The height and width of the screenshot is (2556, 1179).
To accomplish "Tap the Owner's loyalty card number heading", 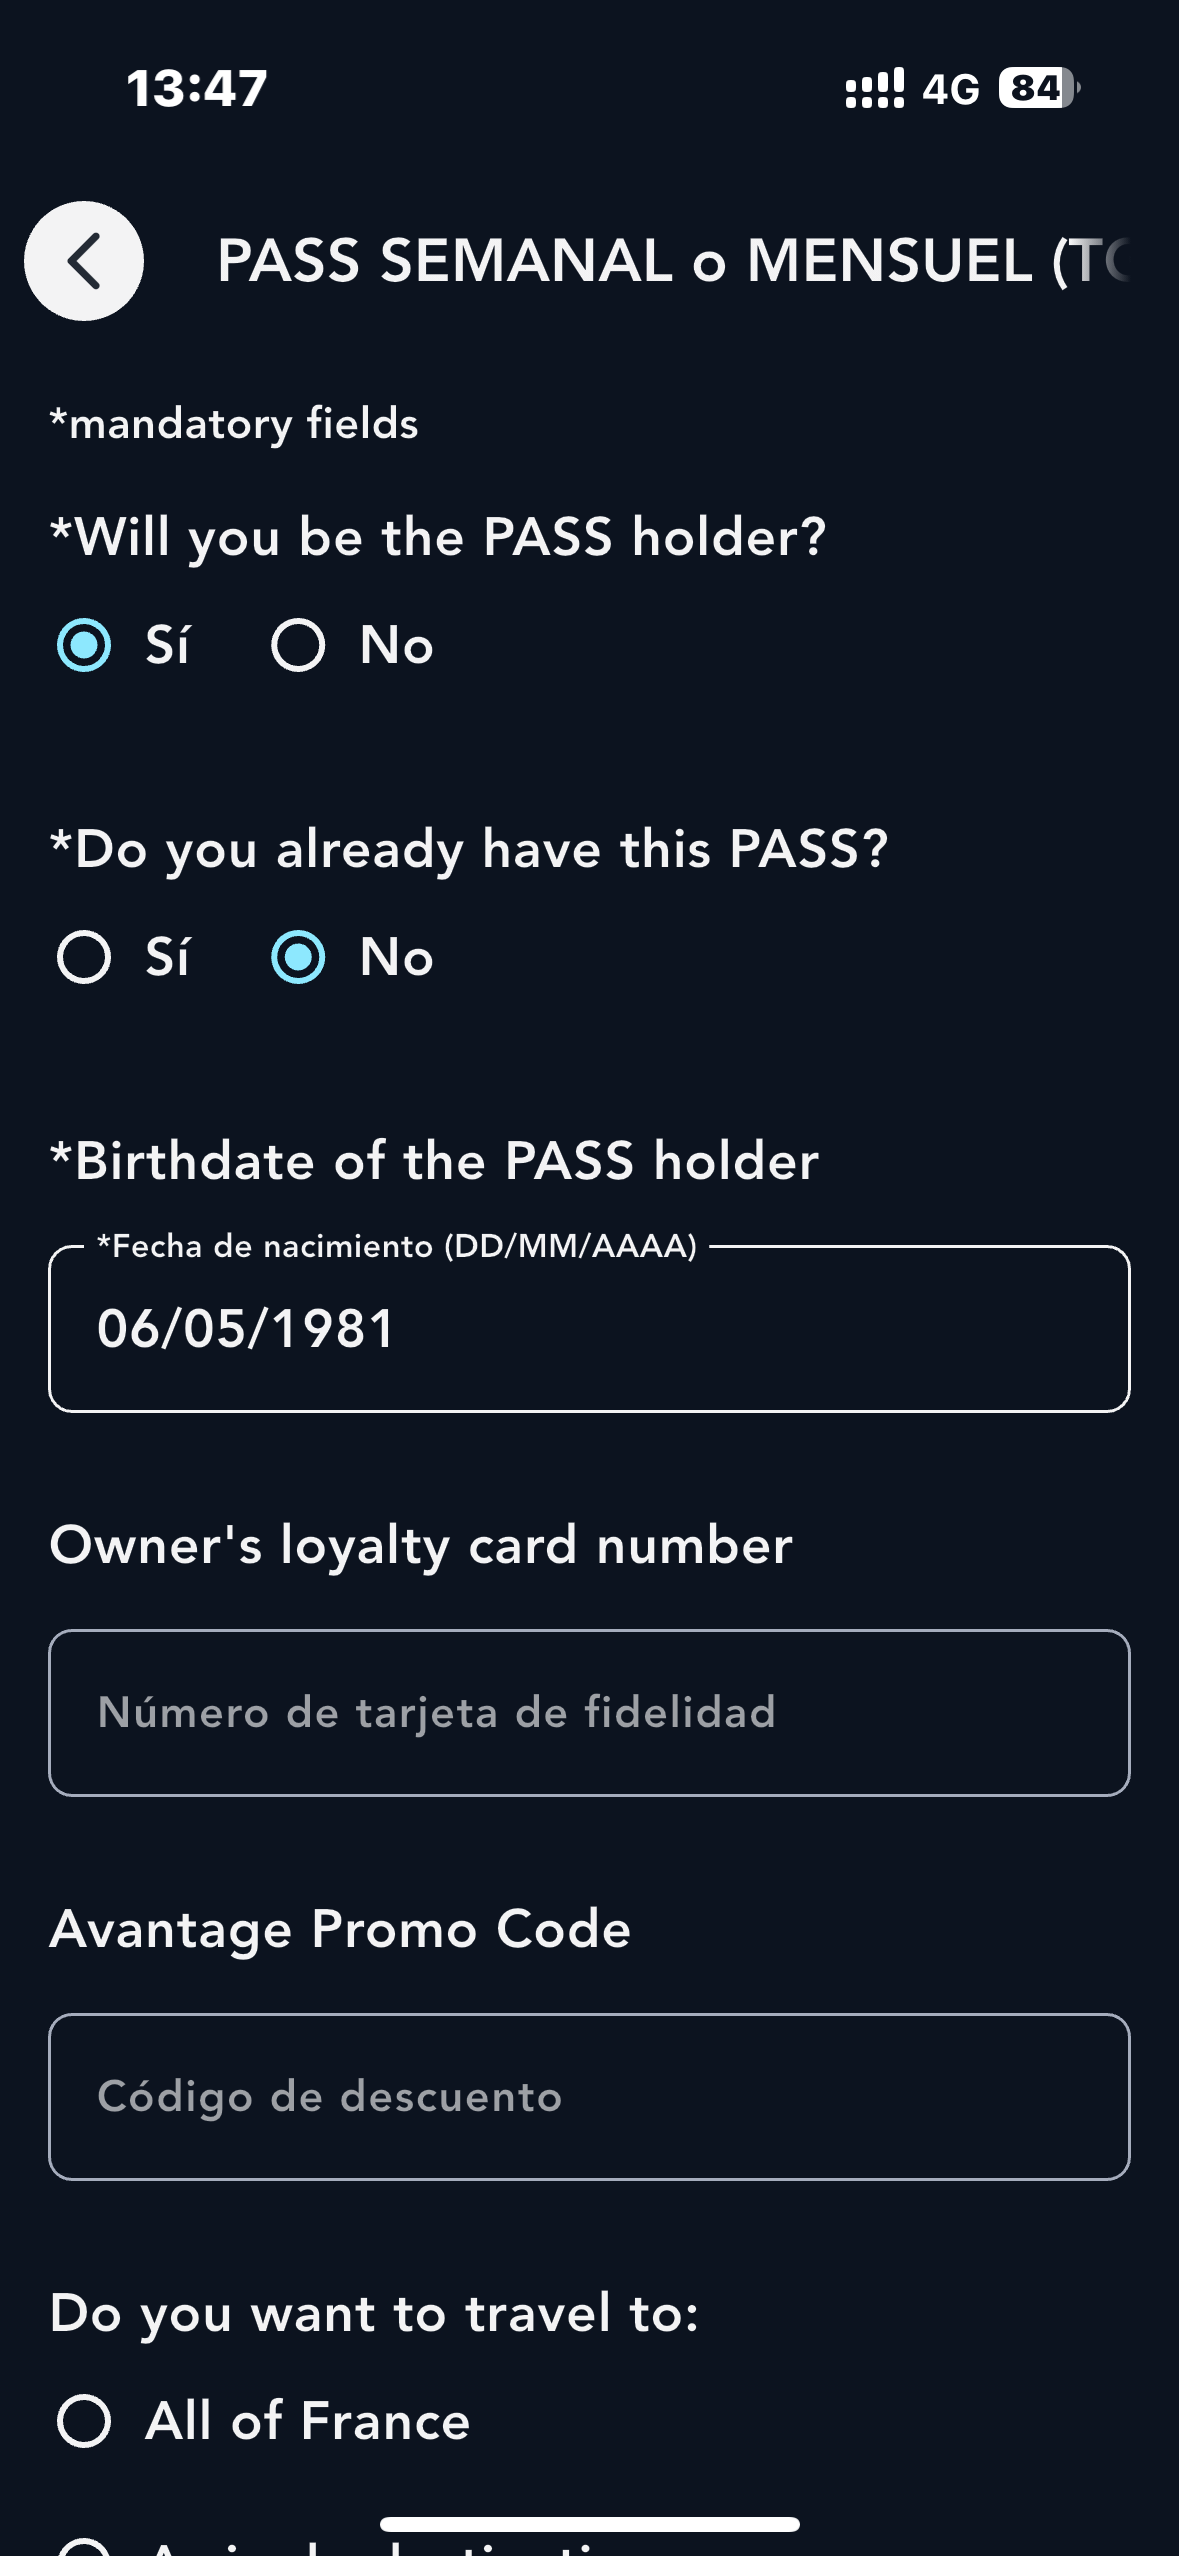I will [x=421, y=1545].
